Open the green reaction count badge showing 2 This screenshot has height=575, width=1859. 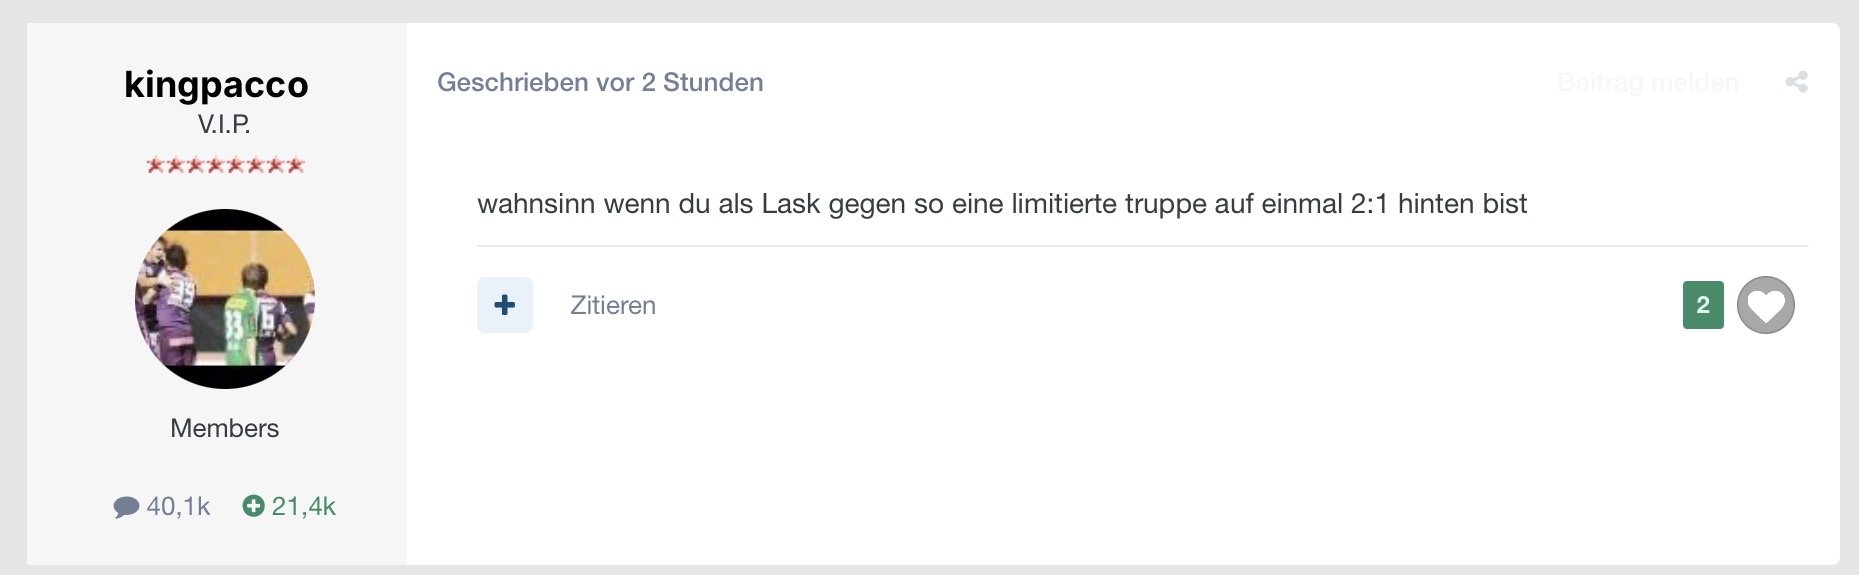click(1703, 305)
